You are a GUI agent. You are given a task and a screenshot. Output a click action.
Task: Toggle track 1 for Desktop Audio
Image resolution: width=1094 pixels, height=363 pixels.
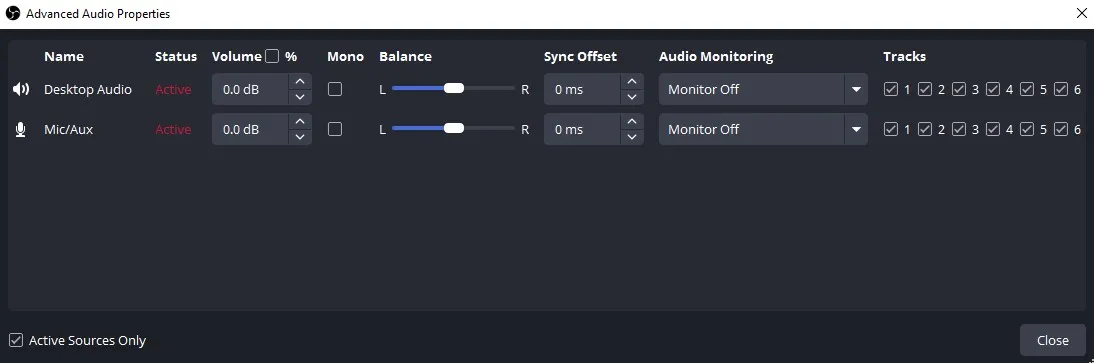click(x=891, y=89)
